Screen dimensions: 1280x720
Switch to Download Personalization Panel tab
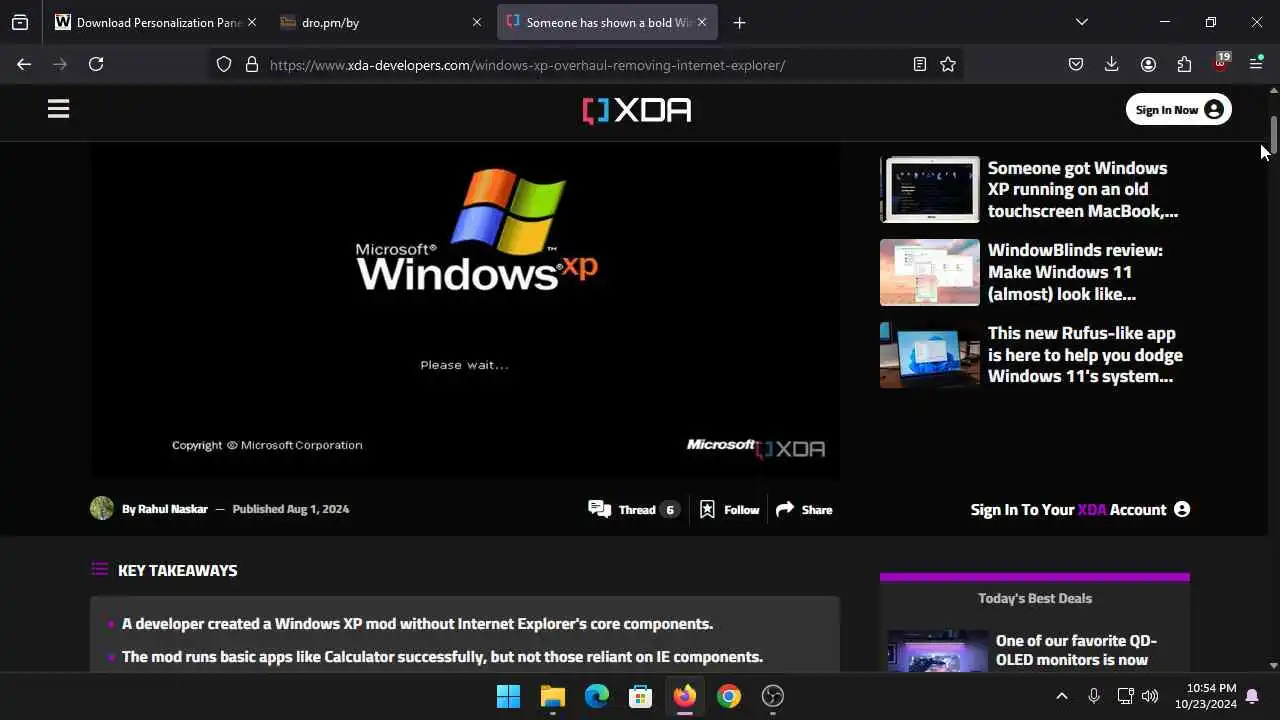tap(156, 22)
